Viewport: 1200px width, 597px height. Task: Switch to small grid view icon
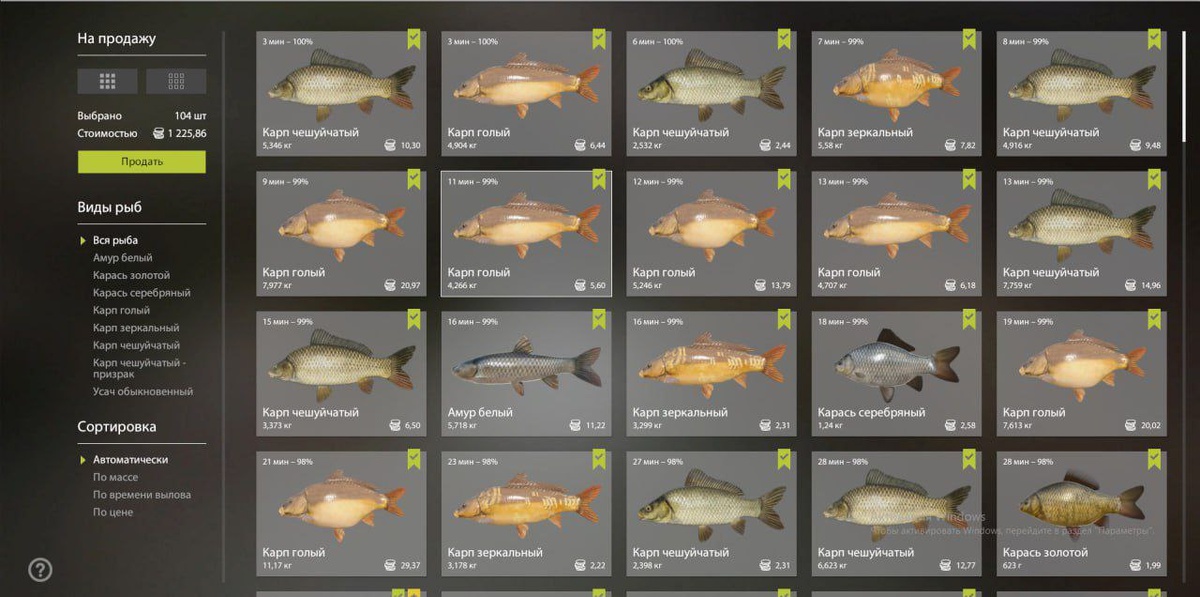176,81
